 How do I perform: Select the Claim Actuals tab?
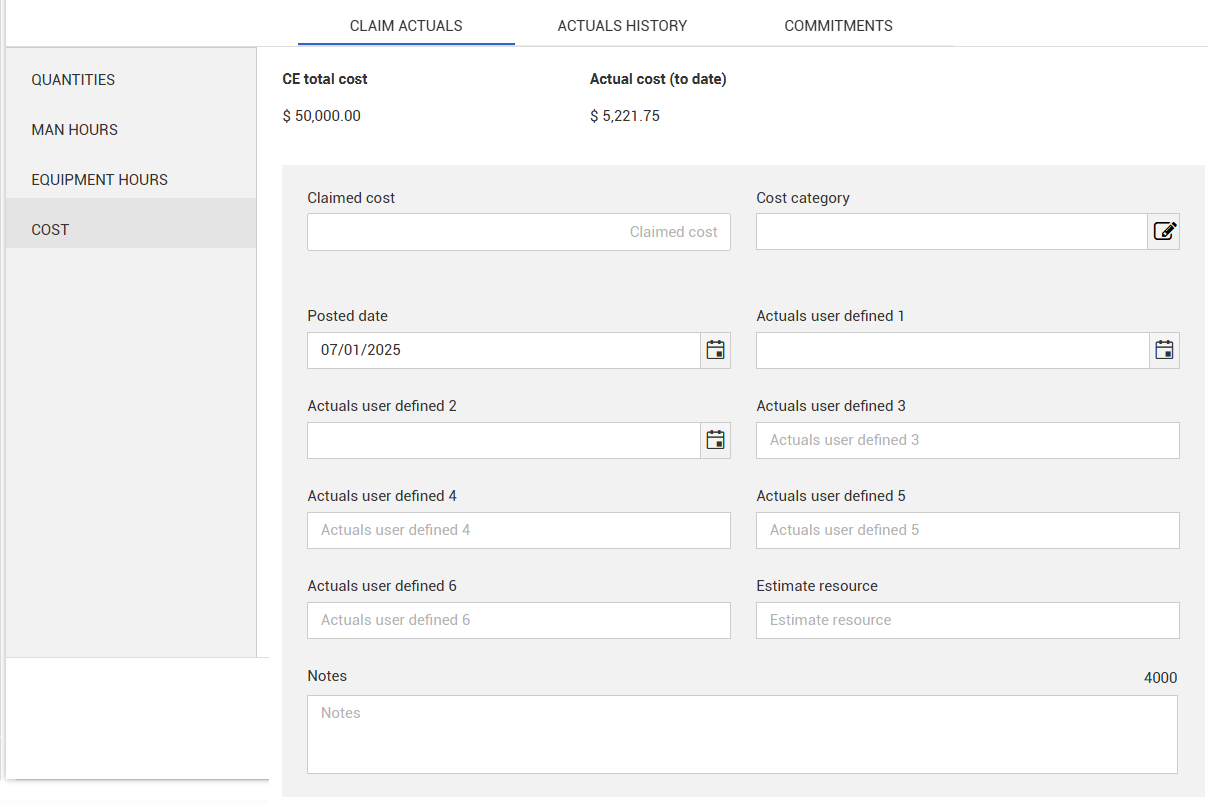406,26
